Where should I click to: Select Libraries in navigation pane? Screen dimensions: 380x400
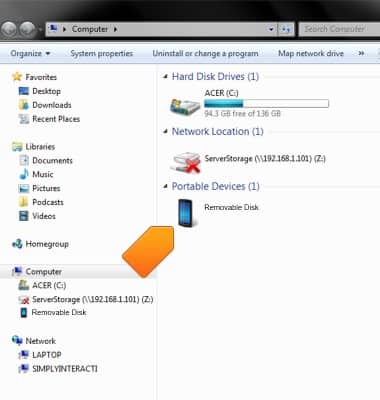(x=40, y=147)
